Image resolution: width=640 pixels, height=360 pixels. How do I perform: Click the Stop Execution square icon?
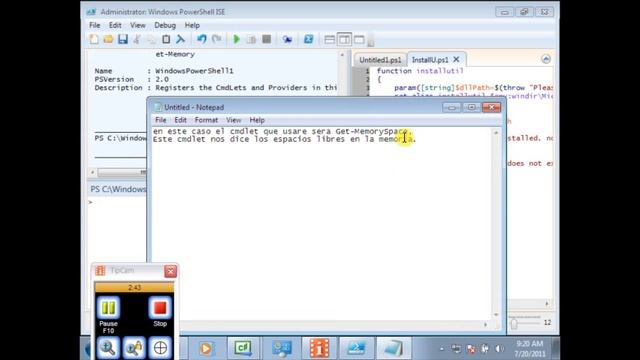click(x=267, y=39)
